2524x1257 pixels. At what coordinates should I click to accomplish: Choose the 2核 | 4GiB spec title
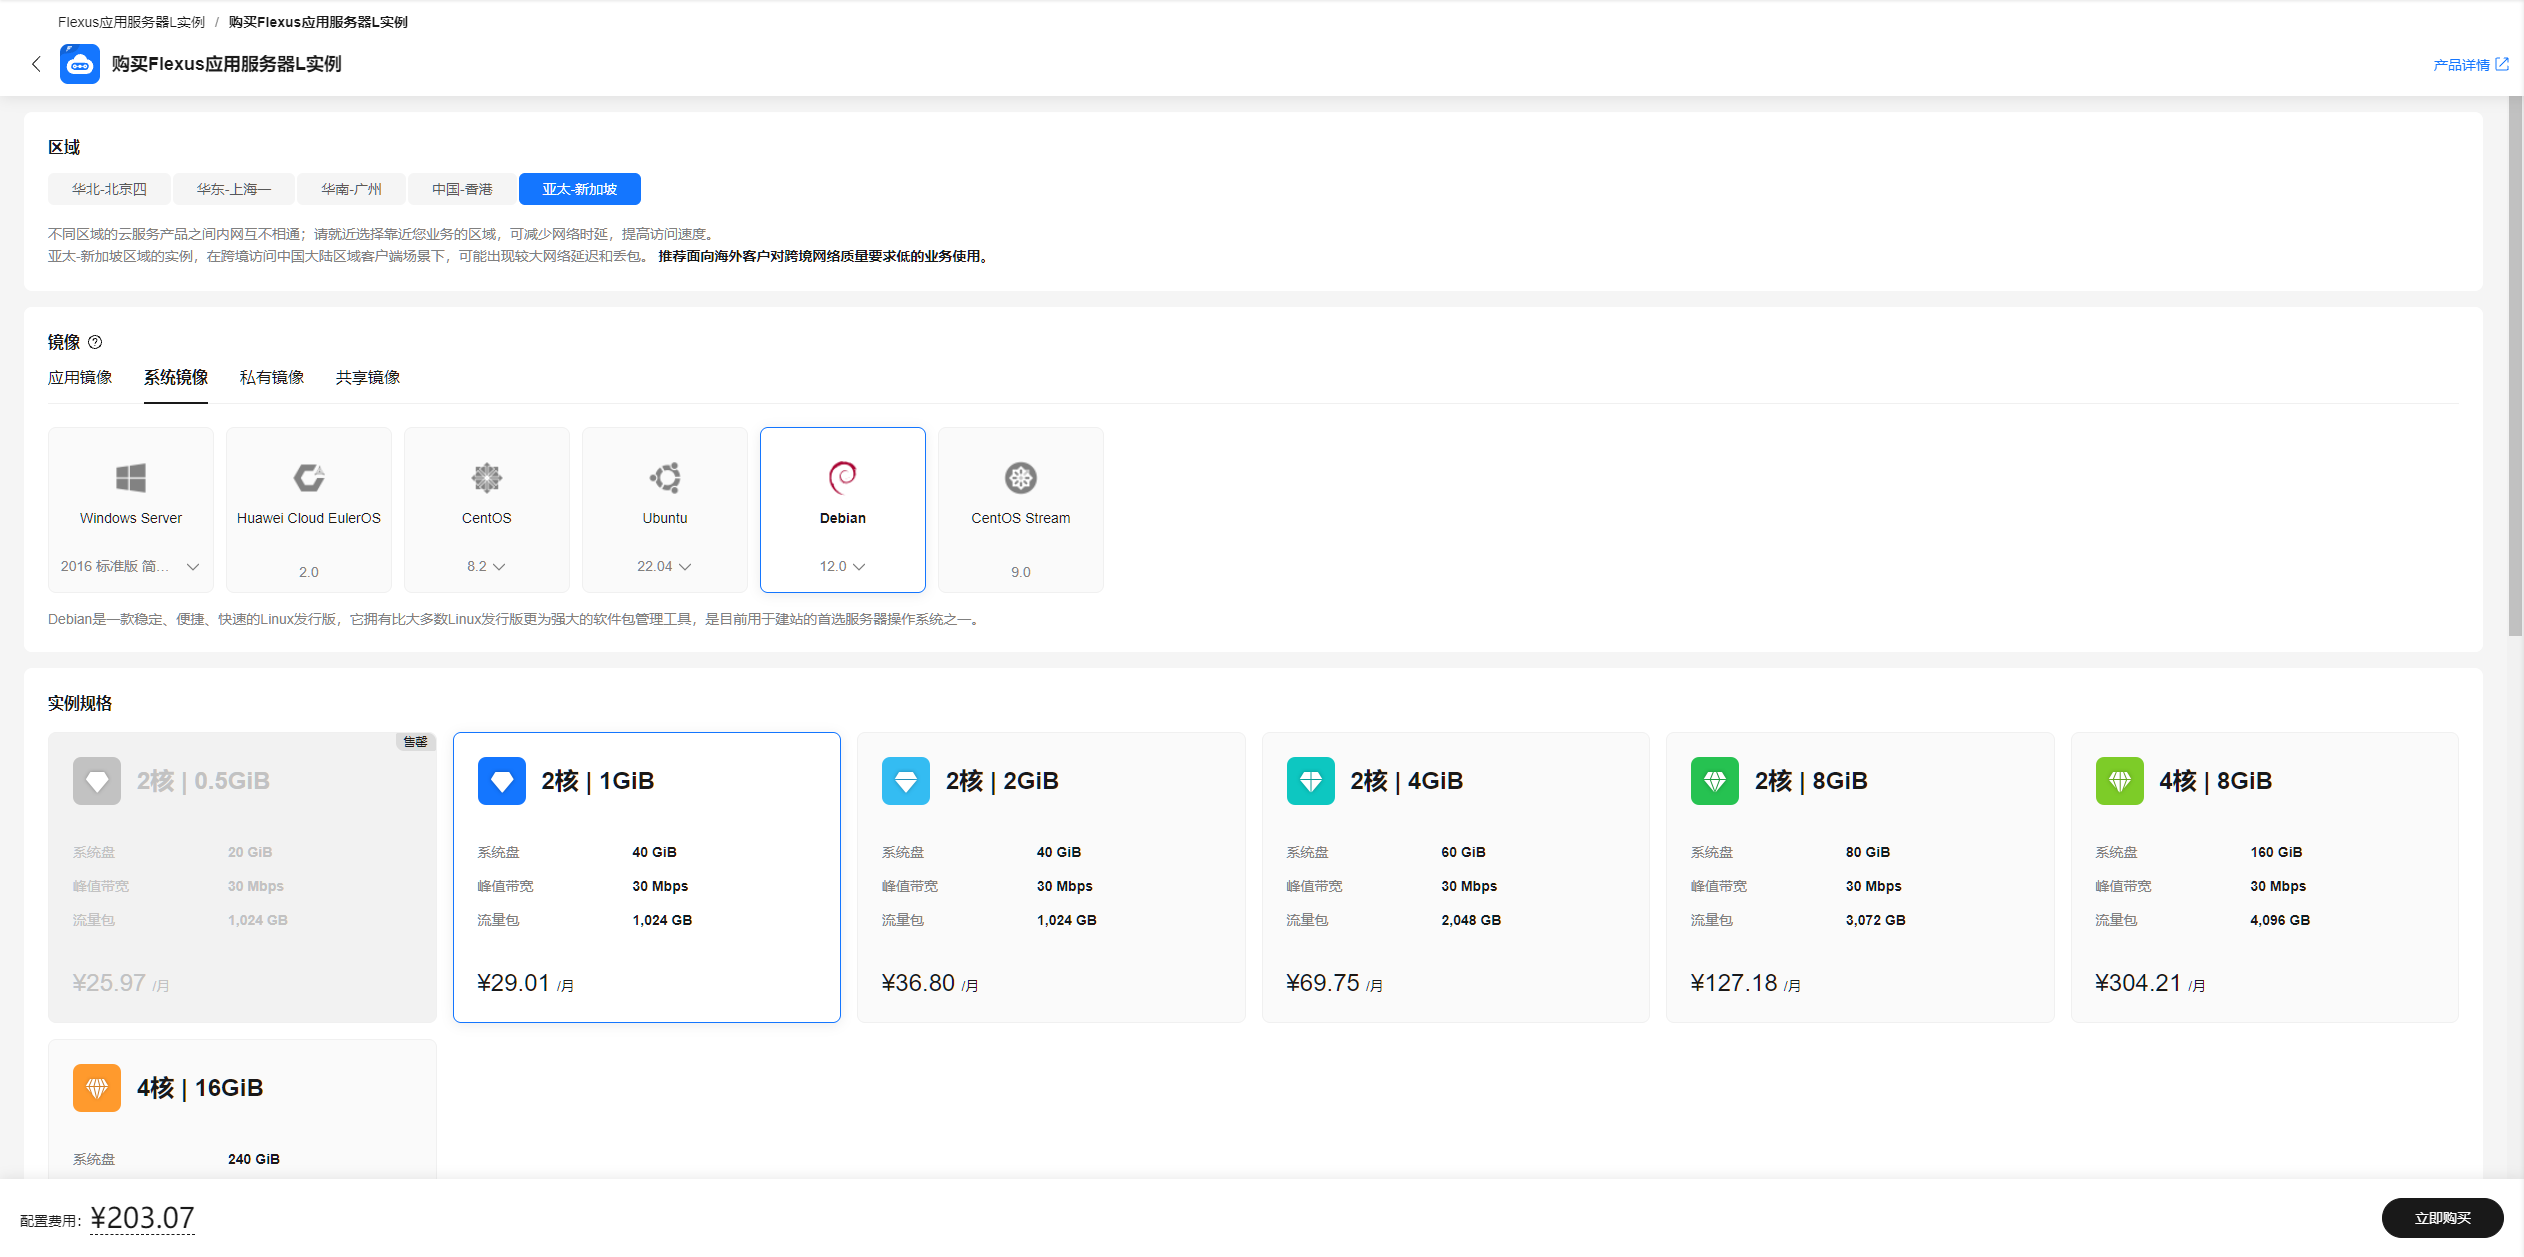1407,781
